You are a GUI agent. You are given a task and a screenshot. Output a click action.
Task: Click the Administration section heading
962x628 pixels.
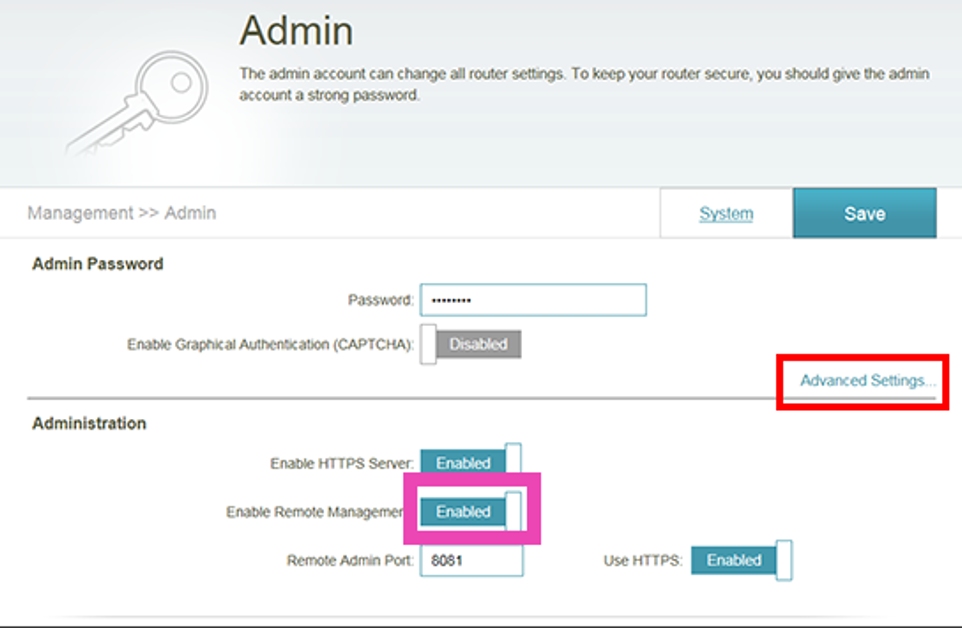click(x=89, y=423)
